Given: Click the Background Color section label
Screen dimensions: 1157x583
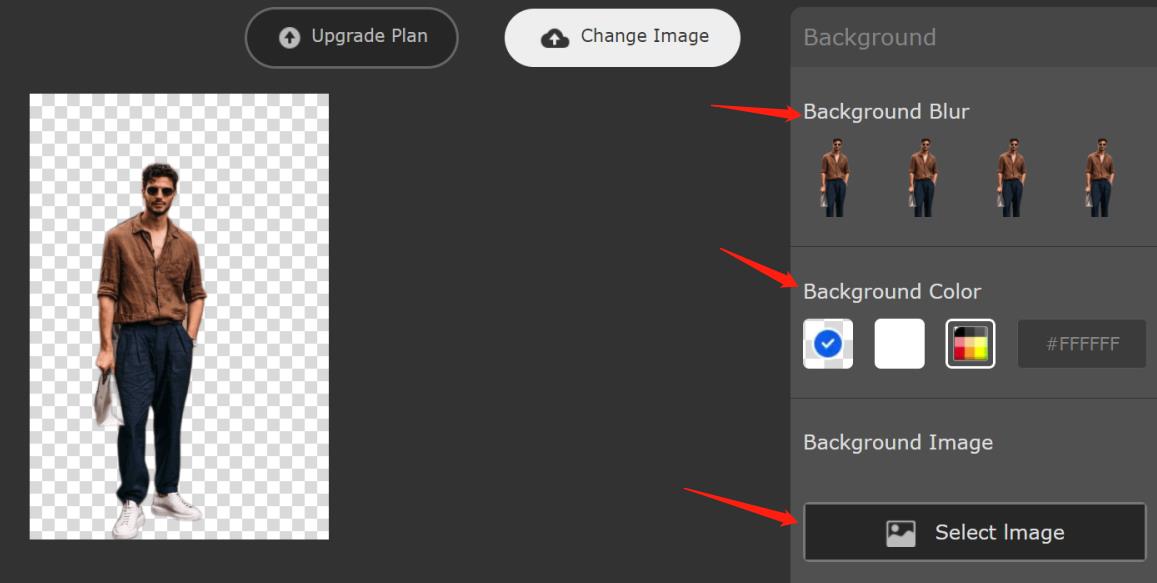Looking at the screenshot, I should [891, 292].
